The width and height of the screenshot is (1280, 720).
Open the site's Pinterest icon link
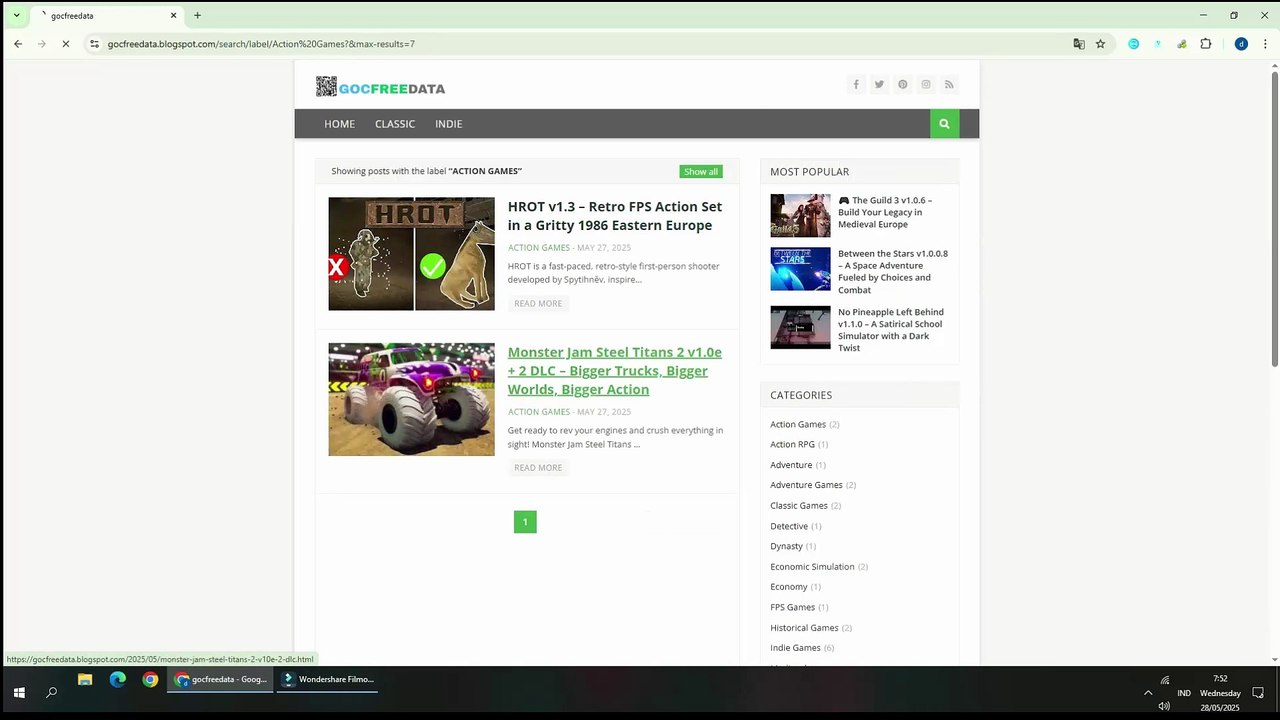tap(902, 85)
